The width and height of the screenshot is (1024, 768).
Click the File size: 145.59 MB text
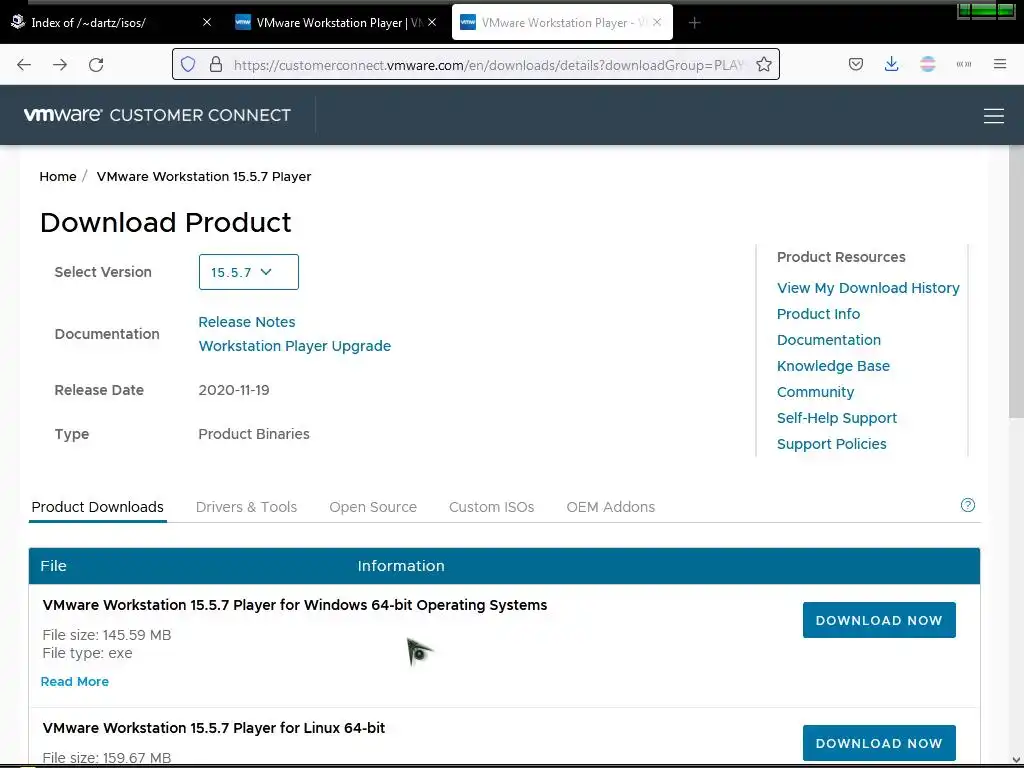tap(106, 635)
